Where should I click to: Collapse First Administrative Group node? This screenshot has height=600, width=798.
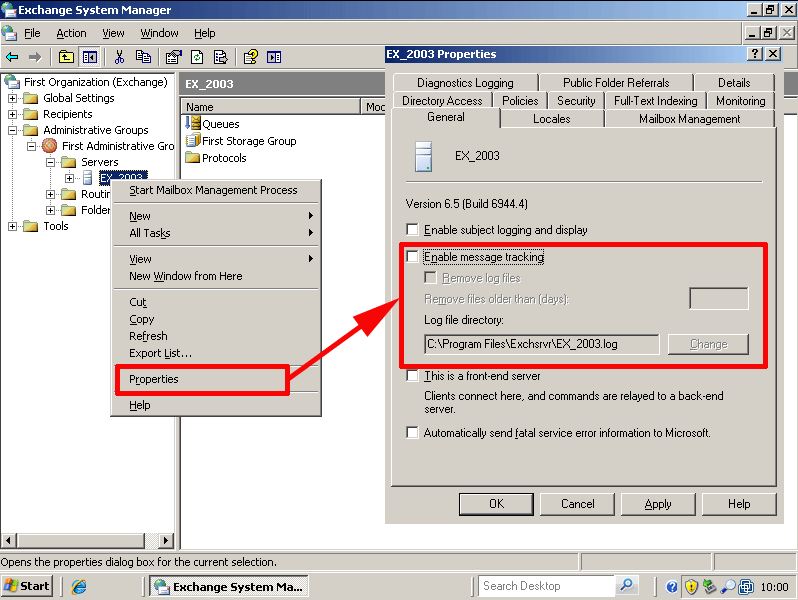[x=31, y=147]
